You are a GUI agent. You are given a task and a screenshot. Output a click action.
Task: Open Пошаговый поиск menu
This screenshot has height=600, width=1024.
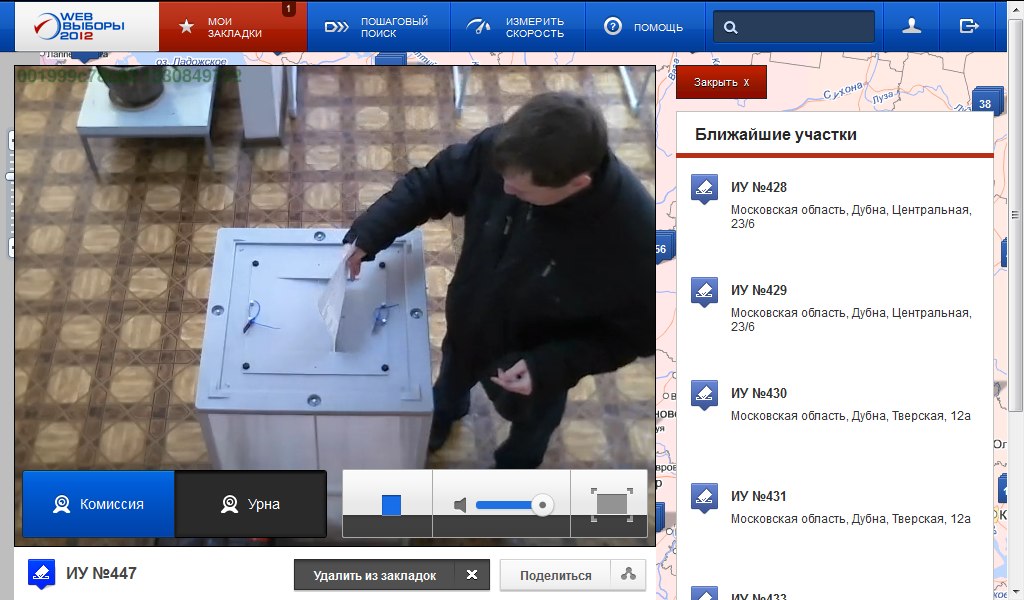tap(378, 27)
